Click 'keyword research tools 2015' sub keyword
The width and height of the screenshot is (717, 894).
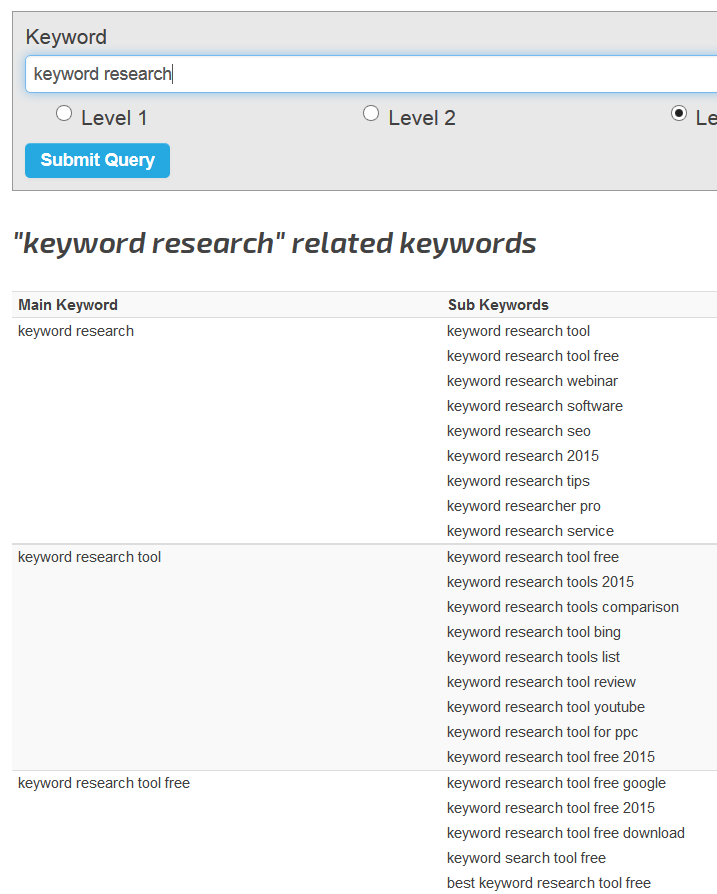tap(540, 582)
